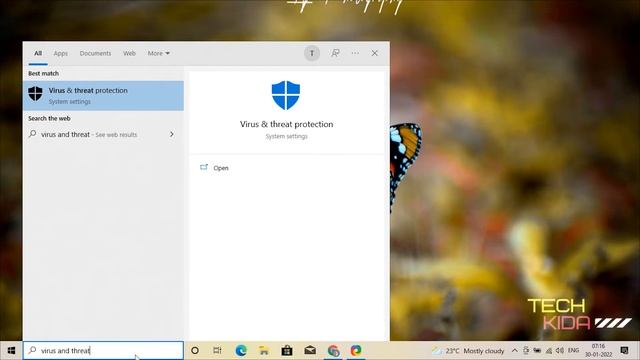Open the Action Center notifications icon

coord(624,350)
